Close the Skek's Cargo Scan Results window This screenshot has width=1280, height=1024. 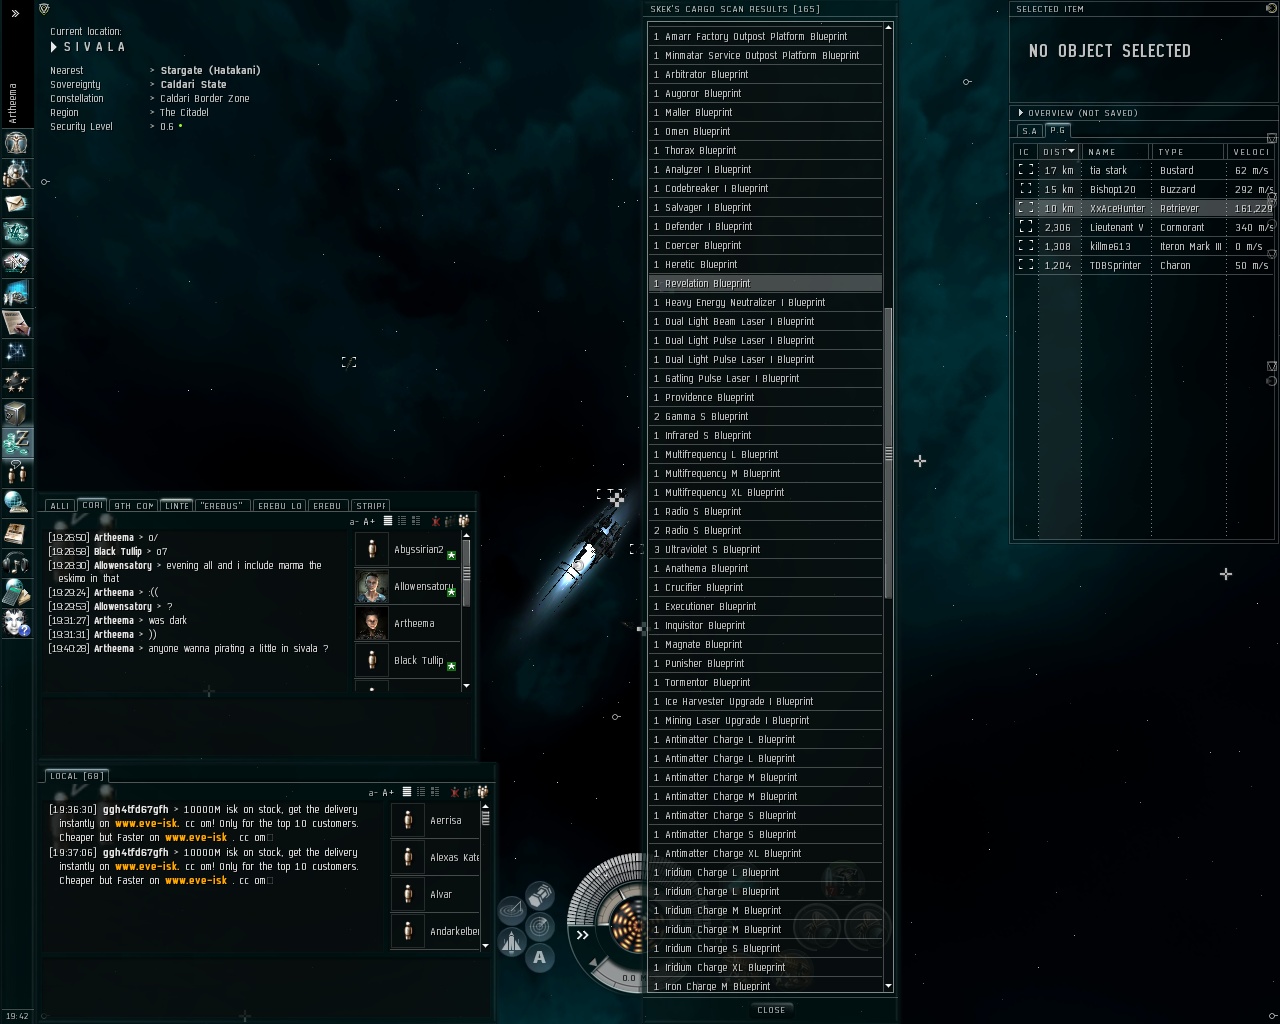(771, 1010)
